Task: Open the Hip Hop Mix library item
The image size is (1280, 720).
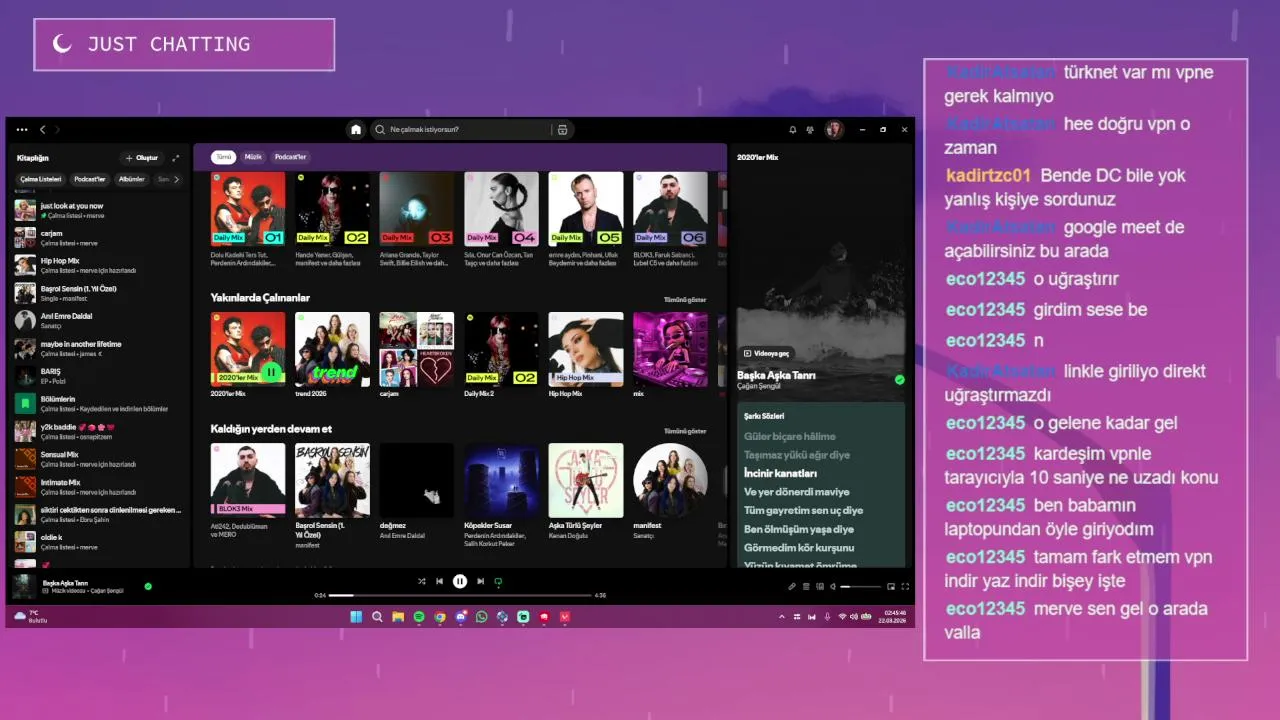Action: click(98, 265)
